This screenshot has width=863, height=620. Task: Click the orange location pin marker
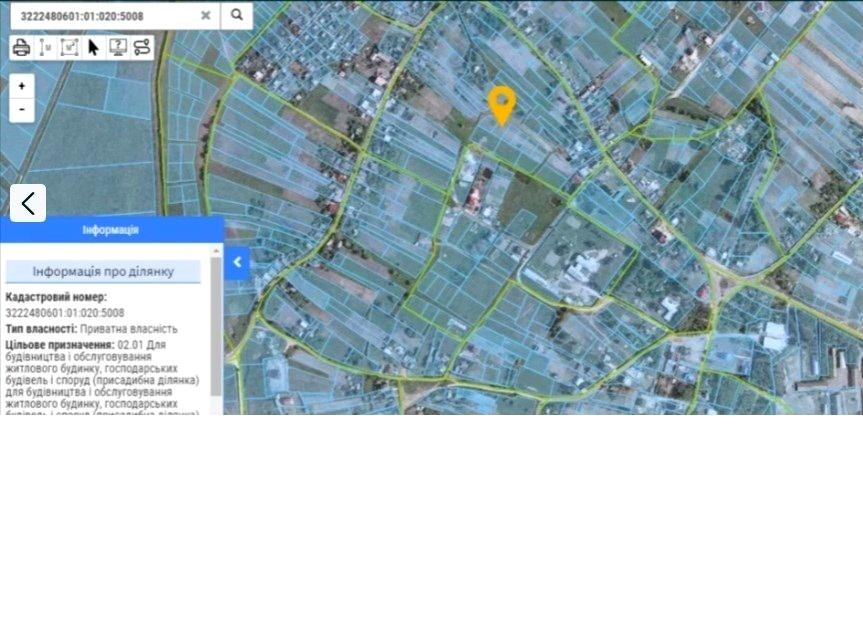coord(501,103)
